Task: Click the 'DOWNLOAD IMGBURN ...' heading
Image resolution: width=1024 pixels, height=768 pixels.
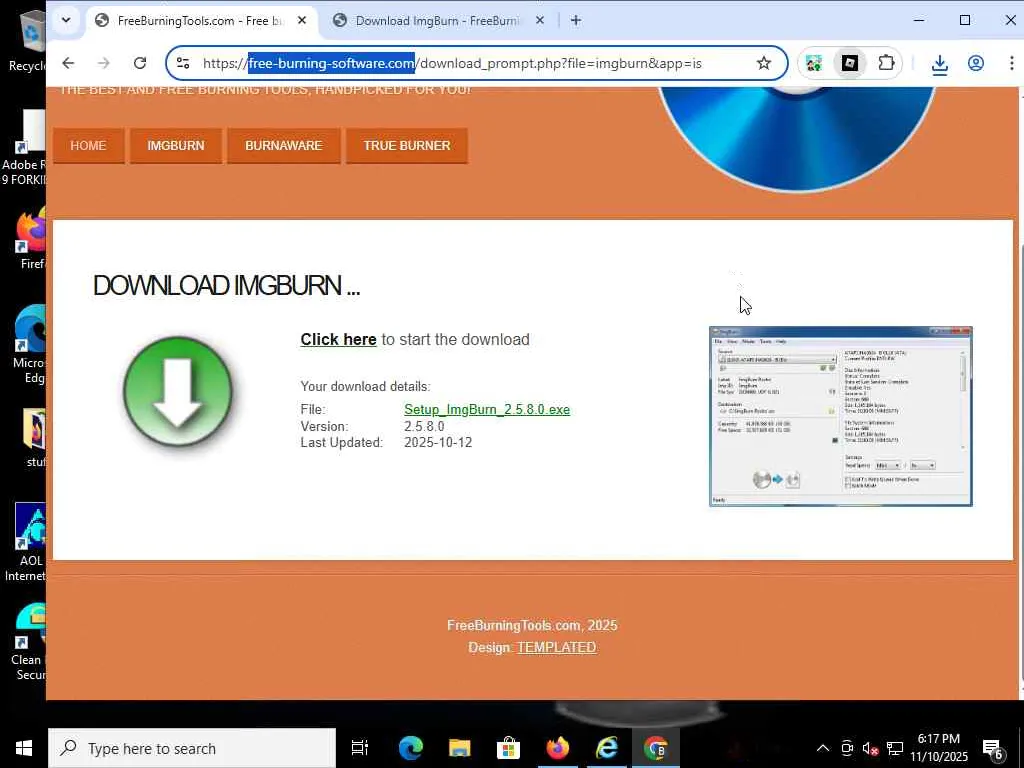Action: point(226,285)
